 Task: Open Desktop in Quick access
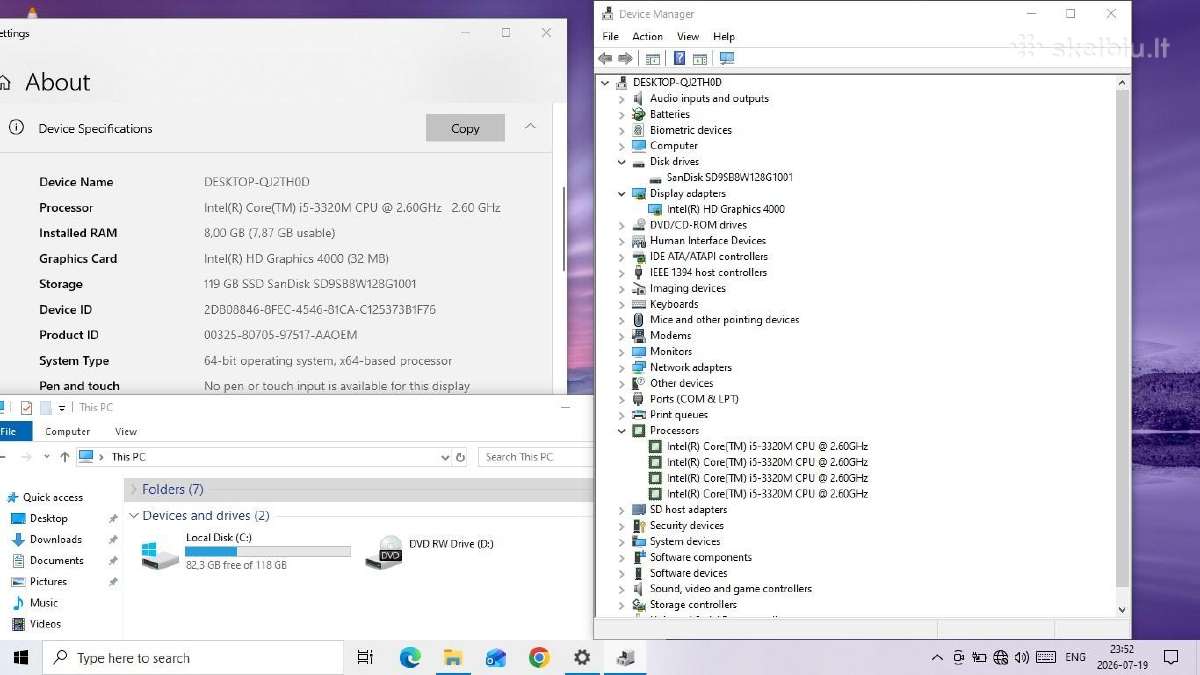tap(49, 518)
